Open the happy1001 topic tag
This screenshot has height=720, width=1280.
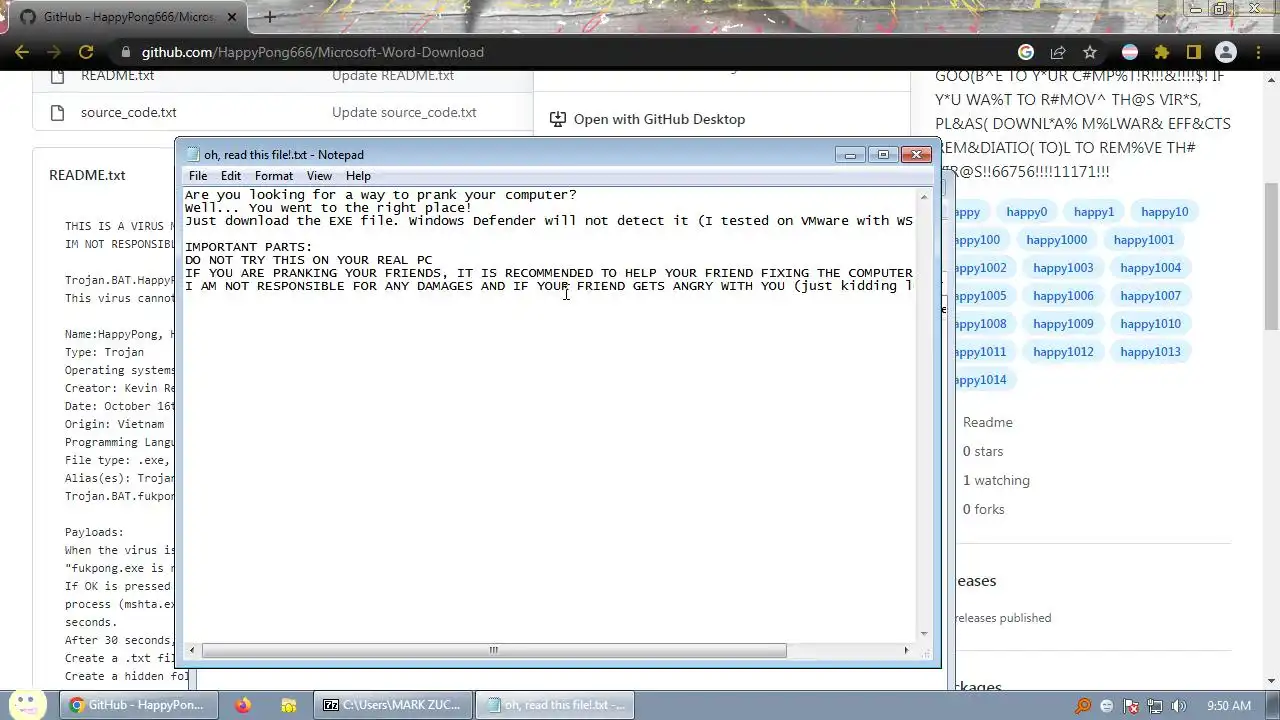pyautogui.click(x=1143, y=240)
